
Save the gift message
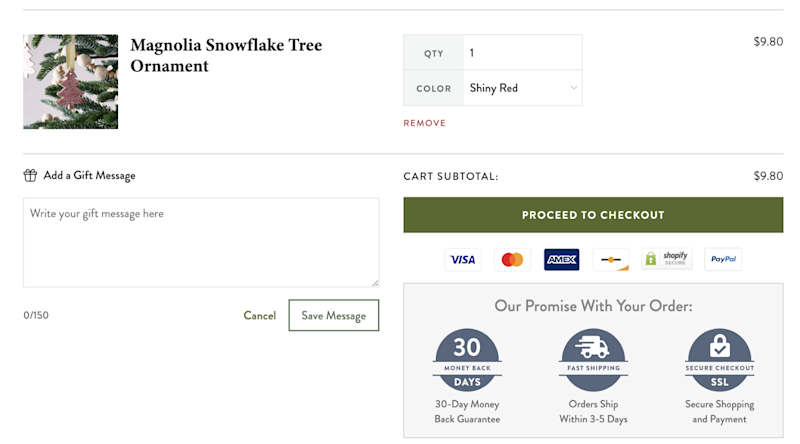(333, 315)
